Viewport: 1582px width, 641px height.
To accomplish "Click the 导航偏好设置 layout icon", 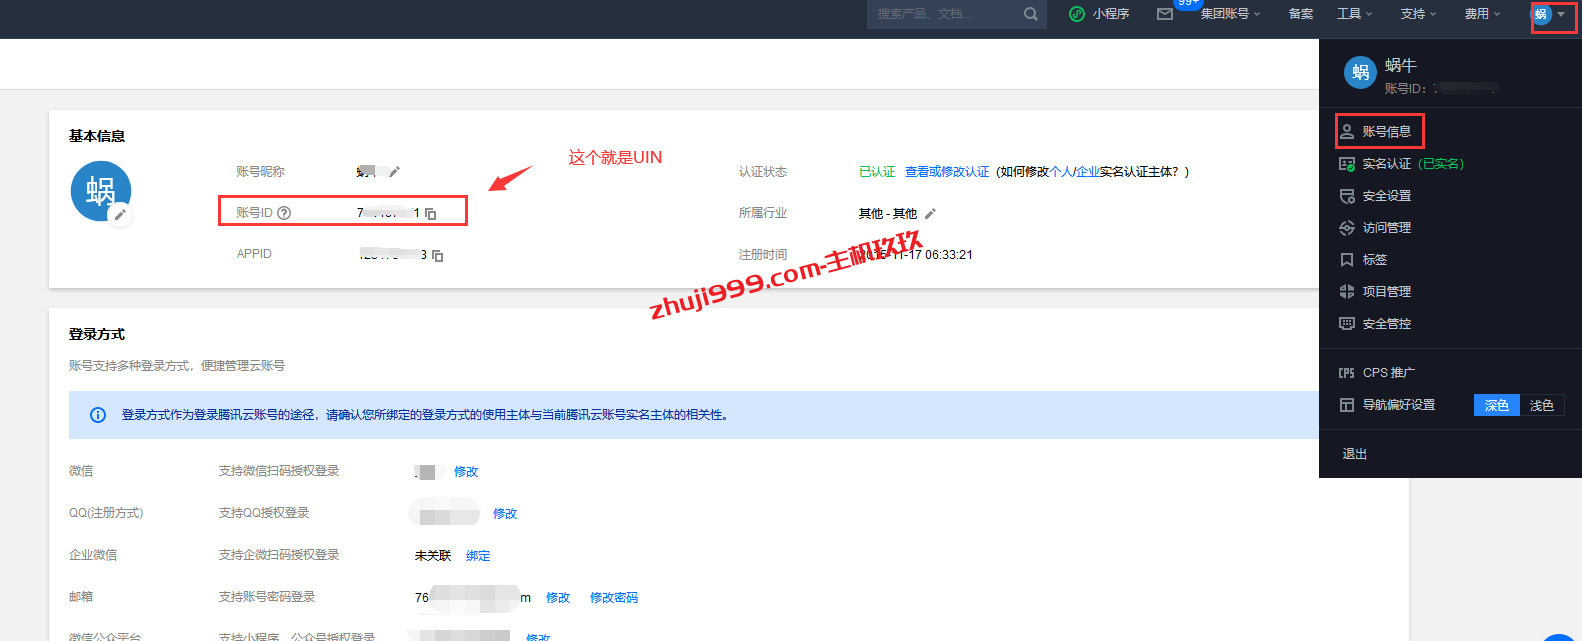I will pyautogui.click(x=1347, y=405).
